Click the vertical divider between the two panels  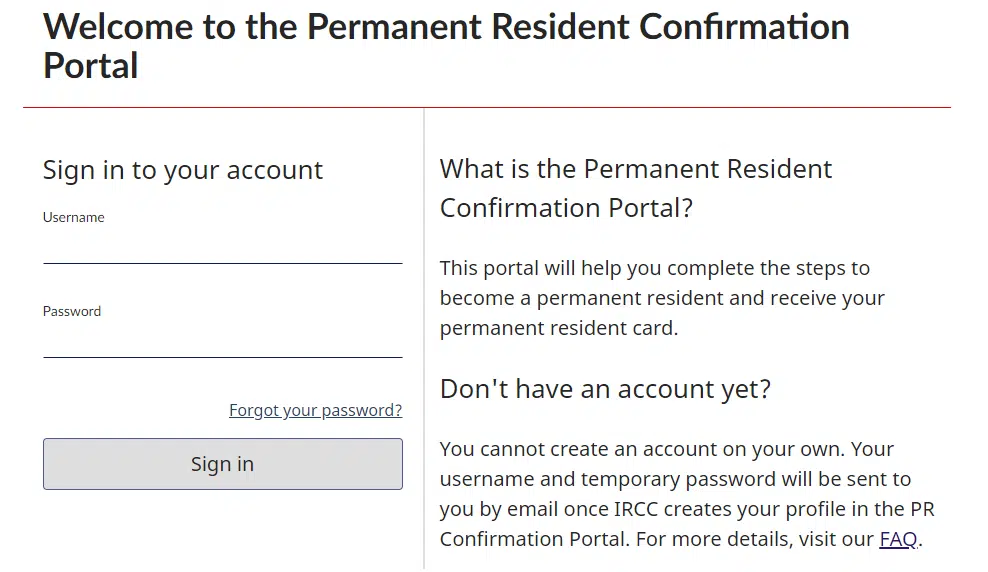(424, 340)
